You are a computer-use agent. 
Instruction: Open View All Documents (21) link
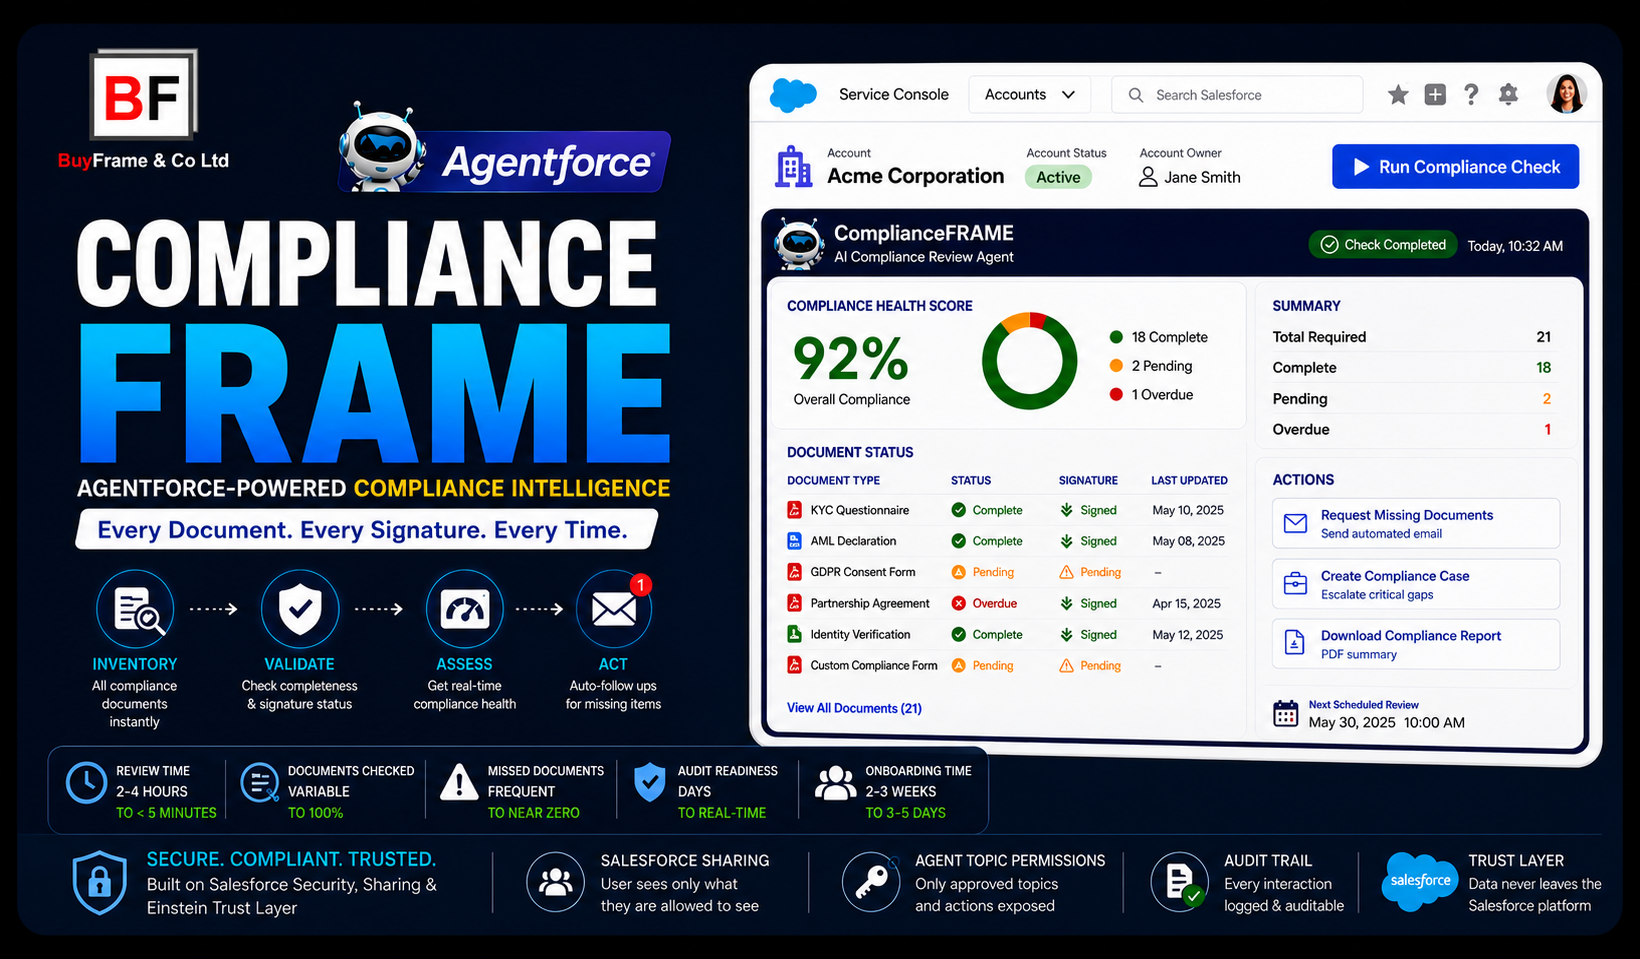tap(854, 708)
